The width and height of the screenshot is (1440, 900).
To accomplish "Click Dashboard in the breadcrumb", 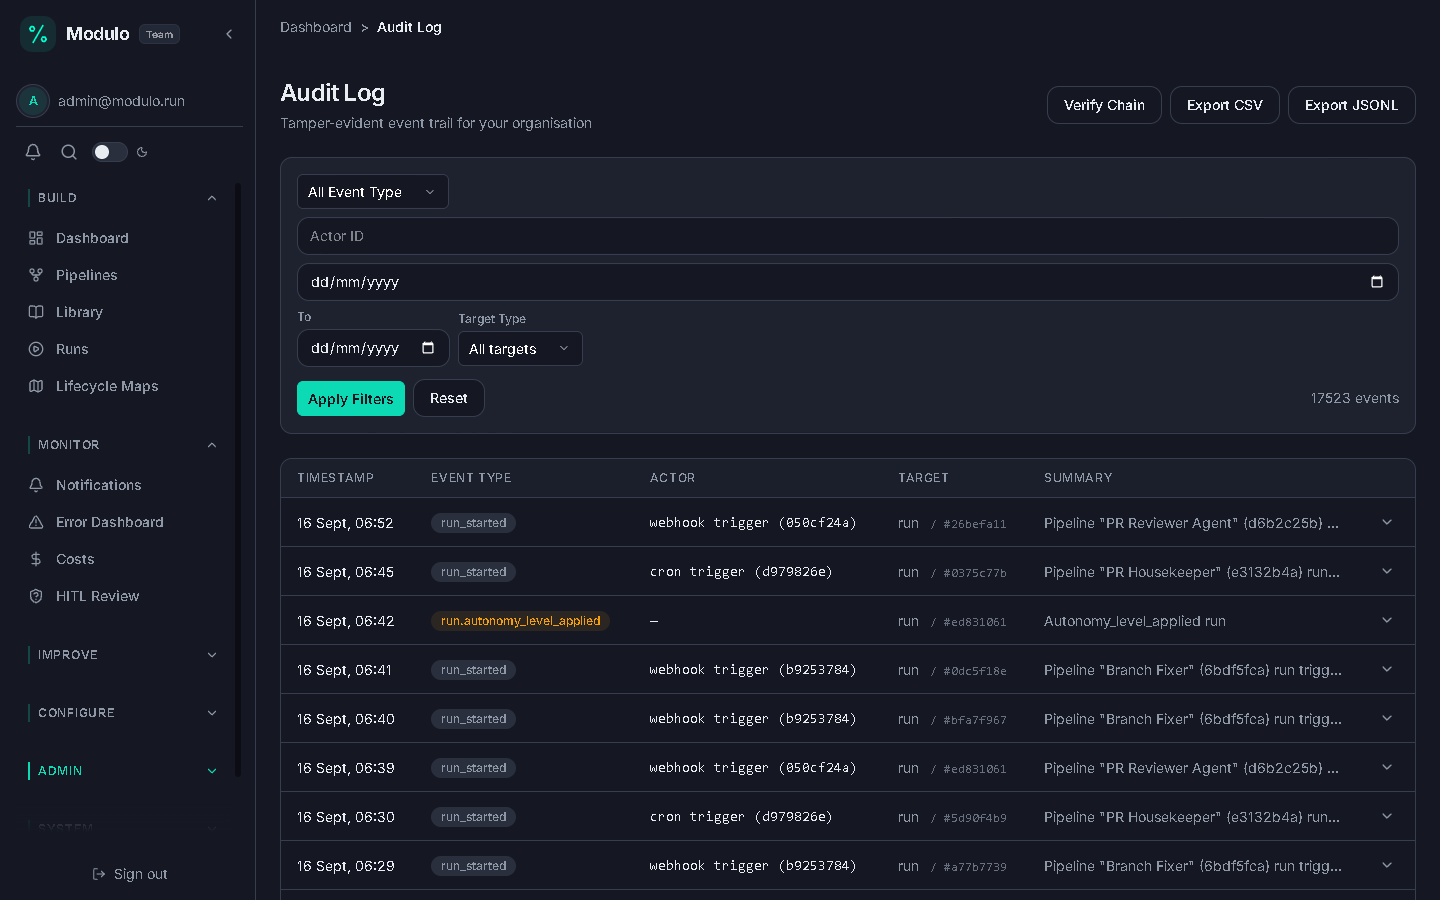I will [x=316, y=27].
